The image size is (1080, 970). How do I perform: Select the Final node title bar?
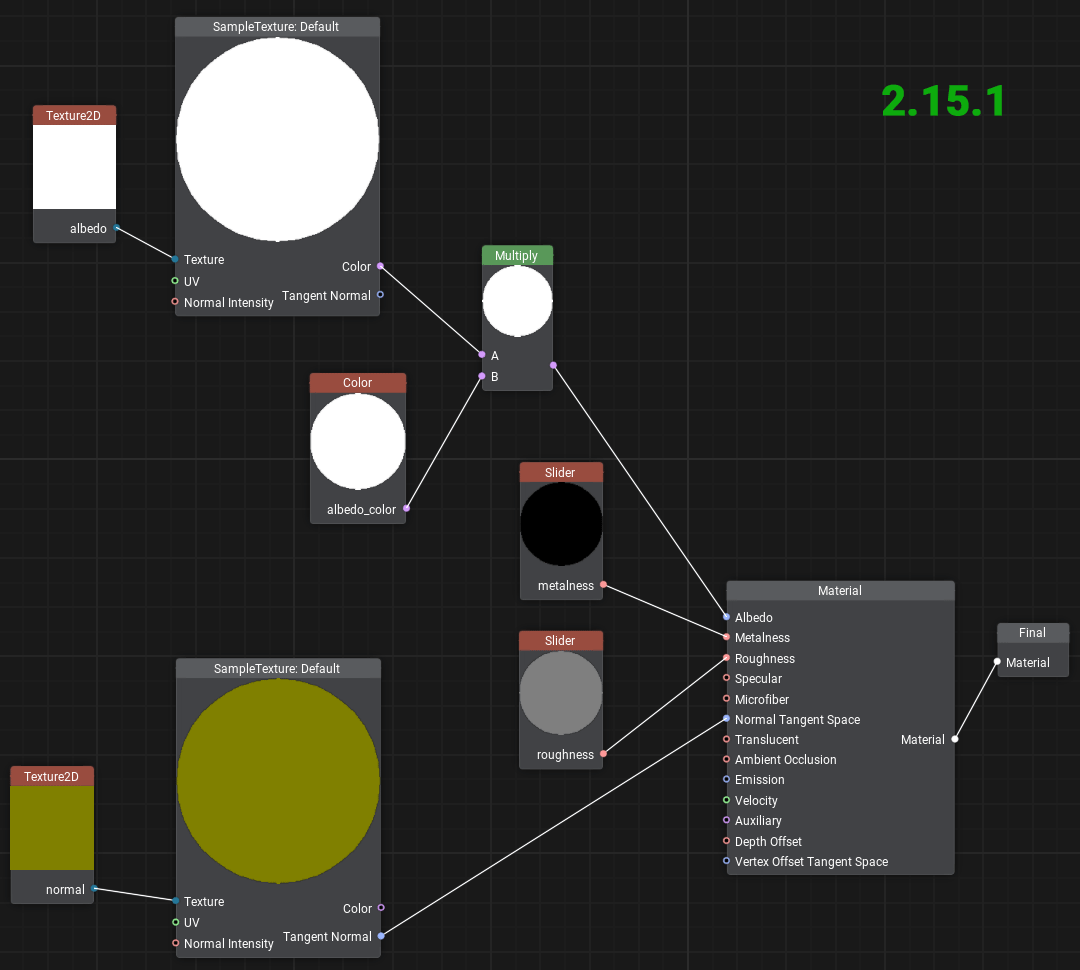click(1032, 632)
